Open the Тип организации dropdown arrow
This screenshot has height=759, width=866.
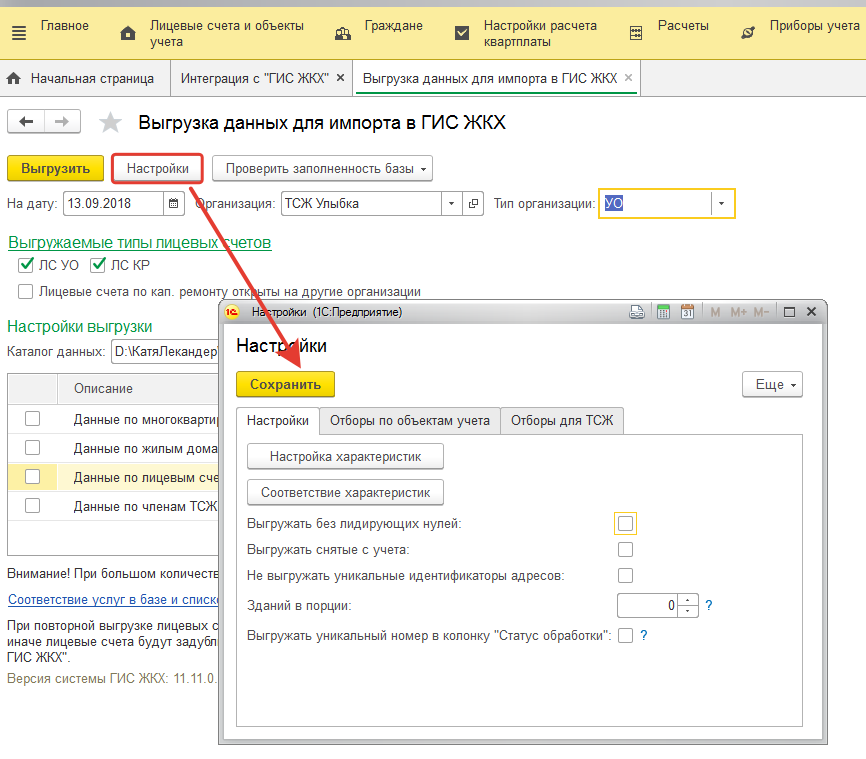point(721,203)
